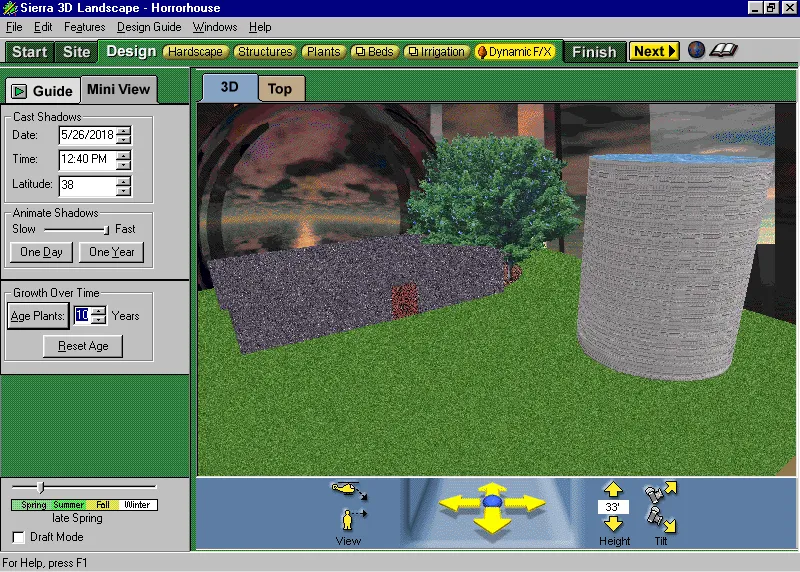Image resolution: width=800 pixels, height=572 pixels.
Task: Enable the Draft Mode checkbox
Action: pyautogui.click(x=18, y=537)
